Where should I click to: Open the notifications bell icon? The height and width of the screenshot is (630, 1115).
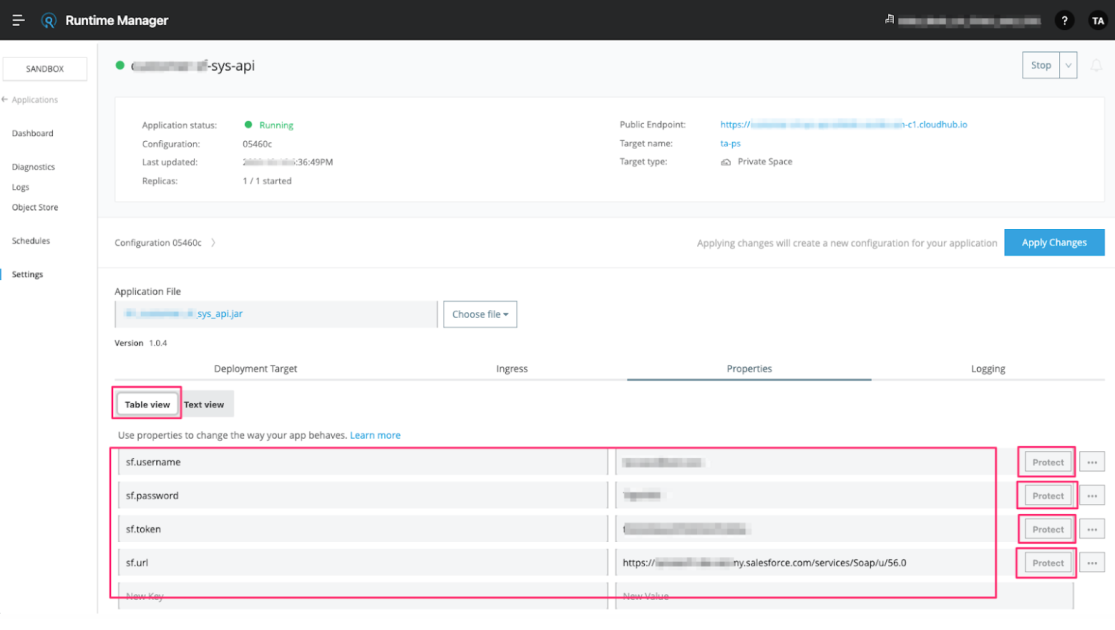coord(1096,64)
